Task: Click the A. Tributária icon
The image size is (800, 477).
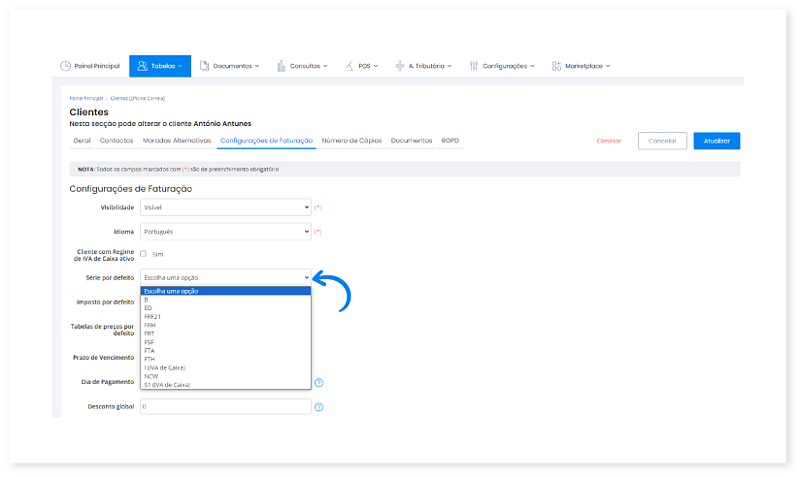Action: 399,66
